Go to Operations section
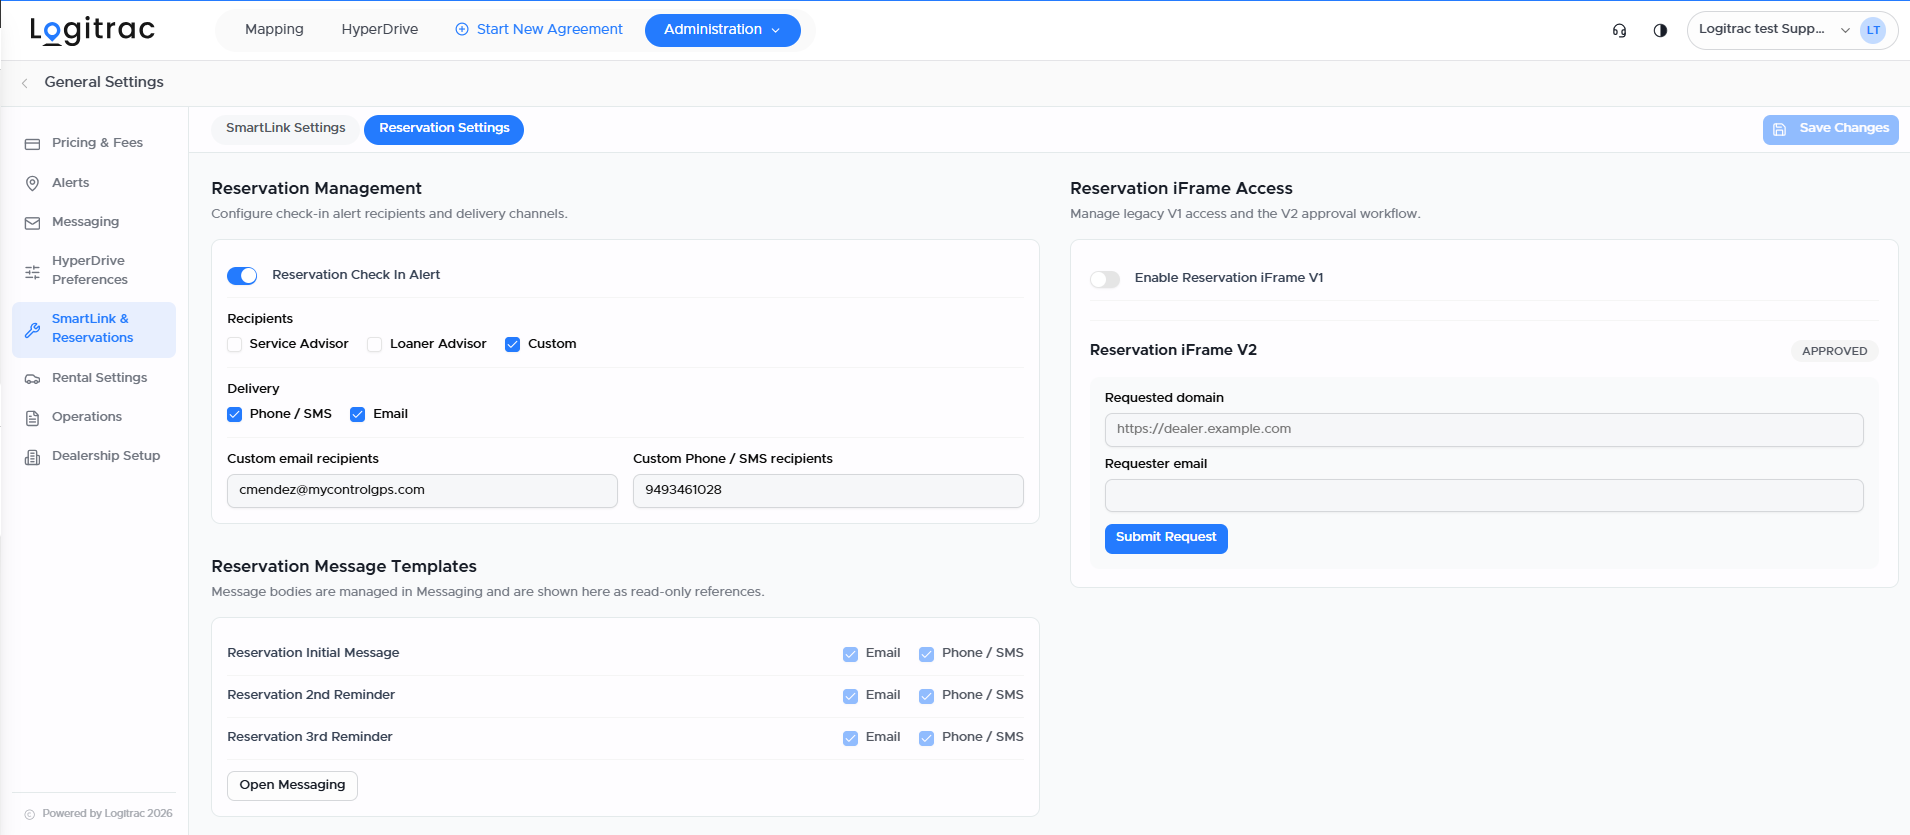 94,417
